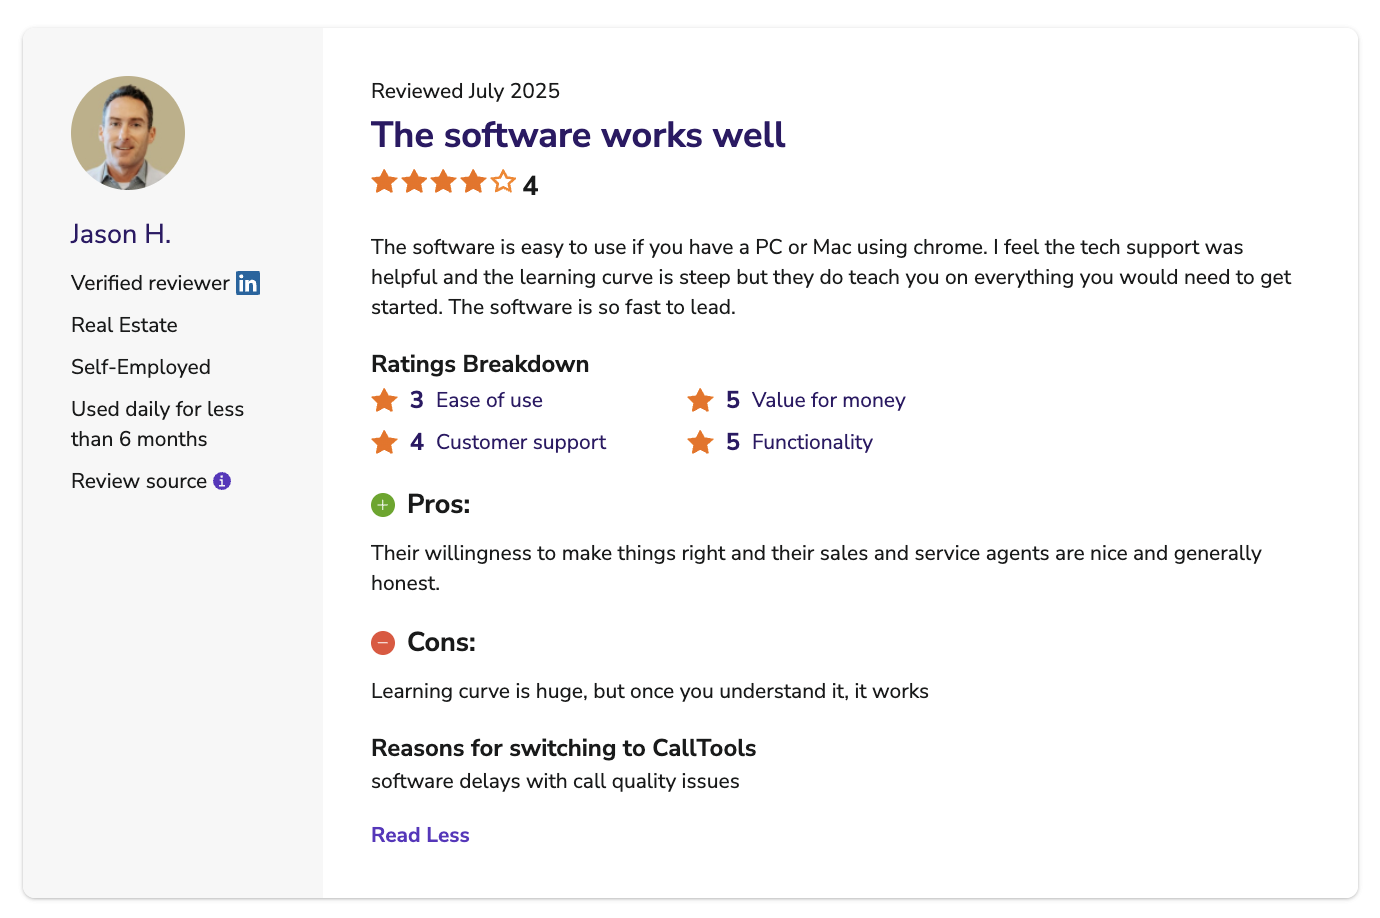Click Jason H.'s profile photo
1380x918 pixels.
click(x=128, y=133)
